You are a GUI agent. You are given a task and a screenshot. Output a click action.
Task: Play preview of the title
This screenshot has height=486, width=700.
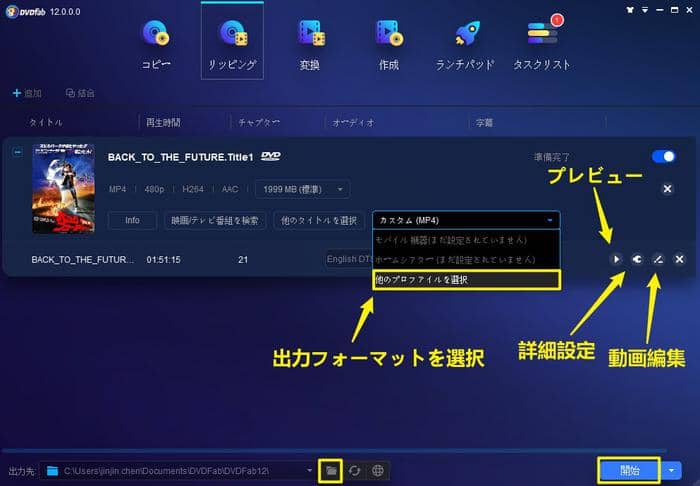[x=615, y=259]
